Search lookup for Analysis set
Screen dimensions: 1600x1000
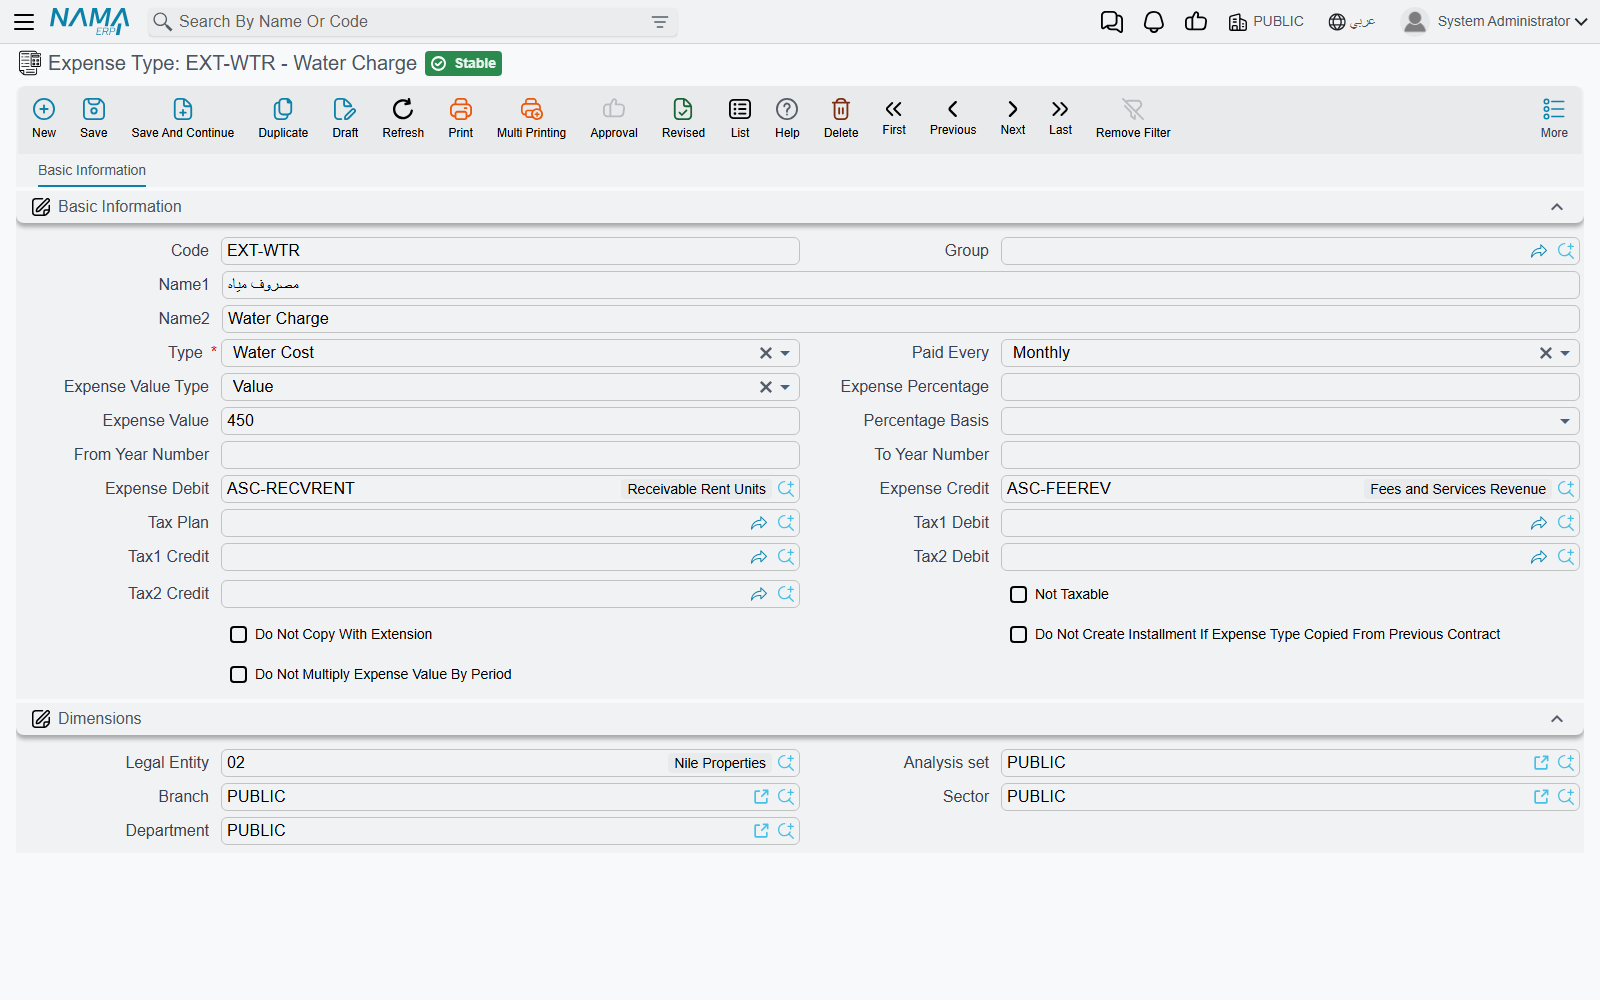1566,763
